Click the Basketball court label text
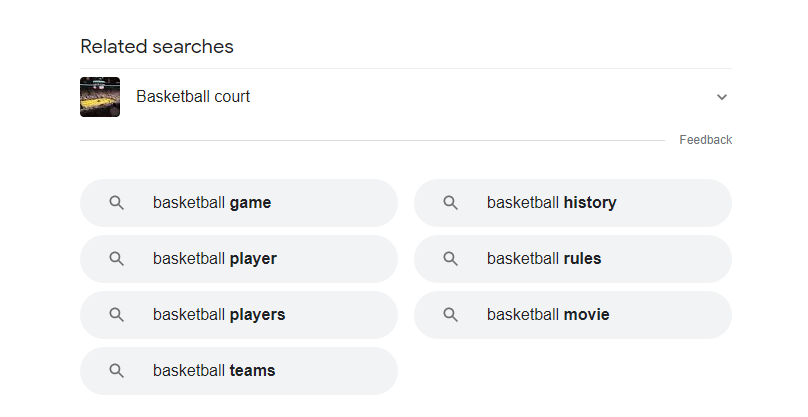 pos(193,96)
